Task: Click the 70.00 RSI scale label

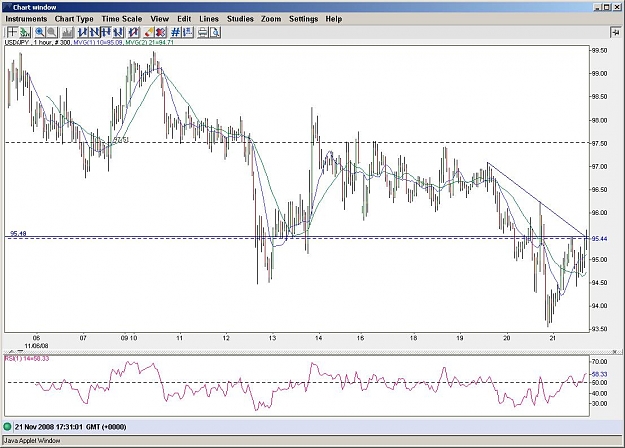Action: point(599,362)
